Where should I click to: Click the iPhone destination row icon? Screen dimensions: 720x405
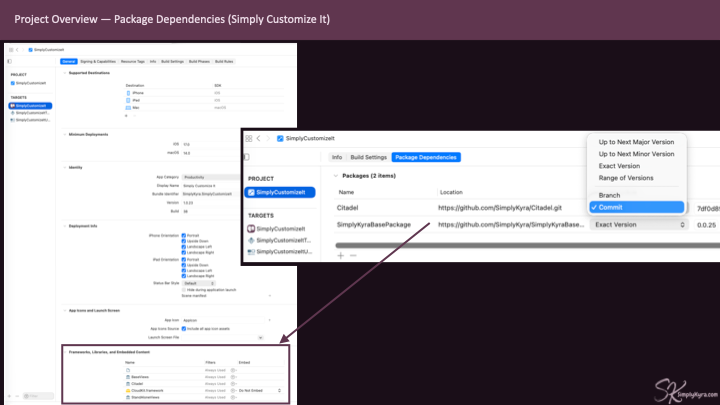(x=128, y=93)
